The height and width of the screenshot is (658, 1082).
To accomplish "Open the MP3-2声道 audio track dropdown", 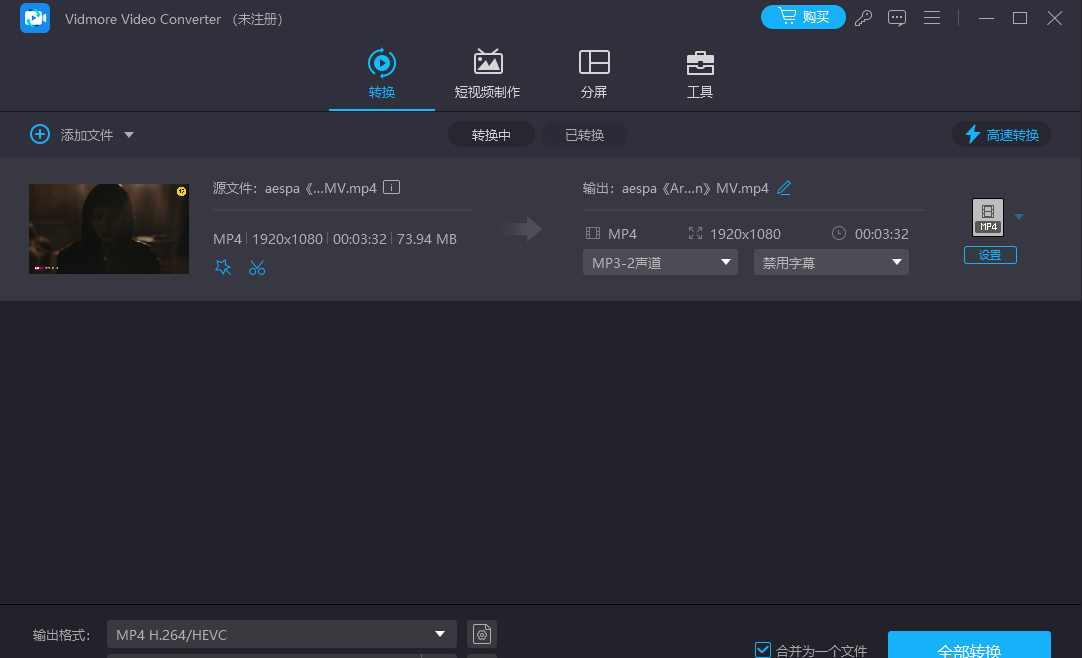I will pos(660,262).
